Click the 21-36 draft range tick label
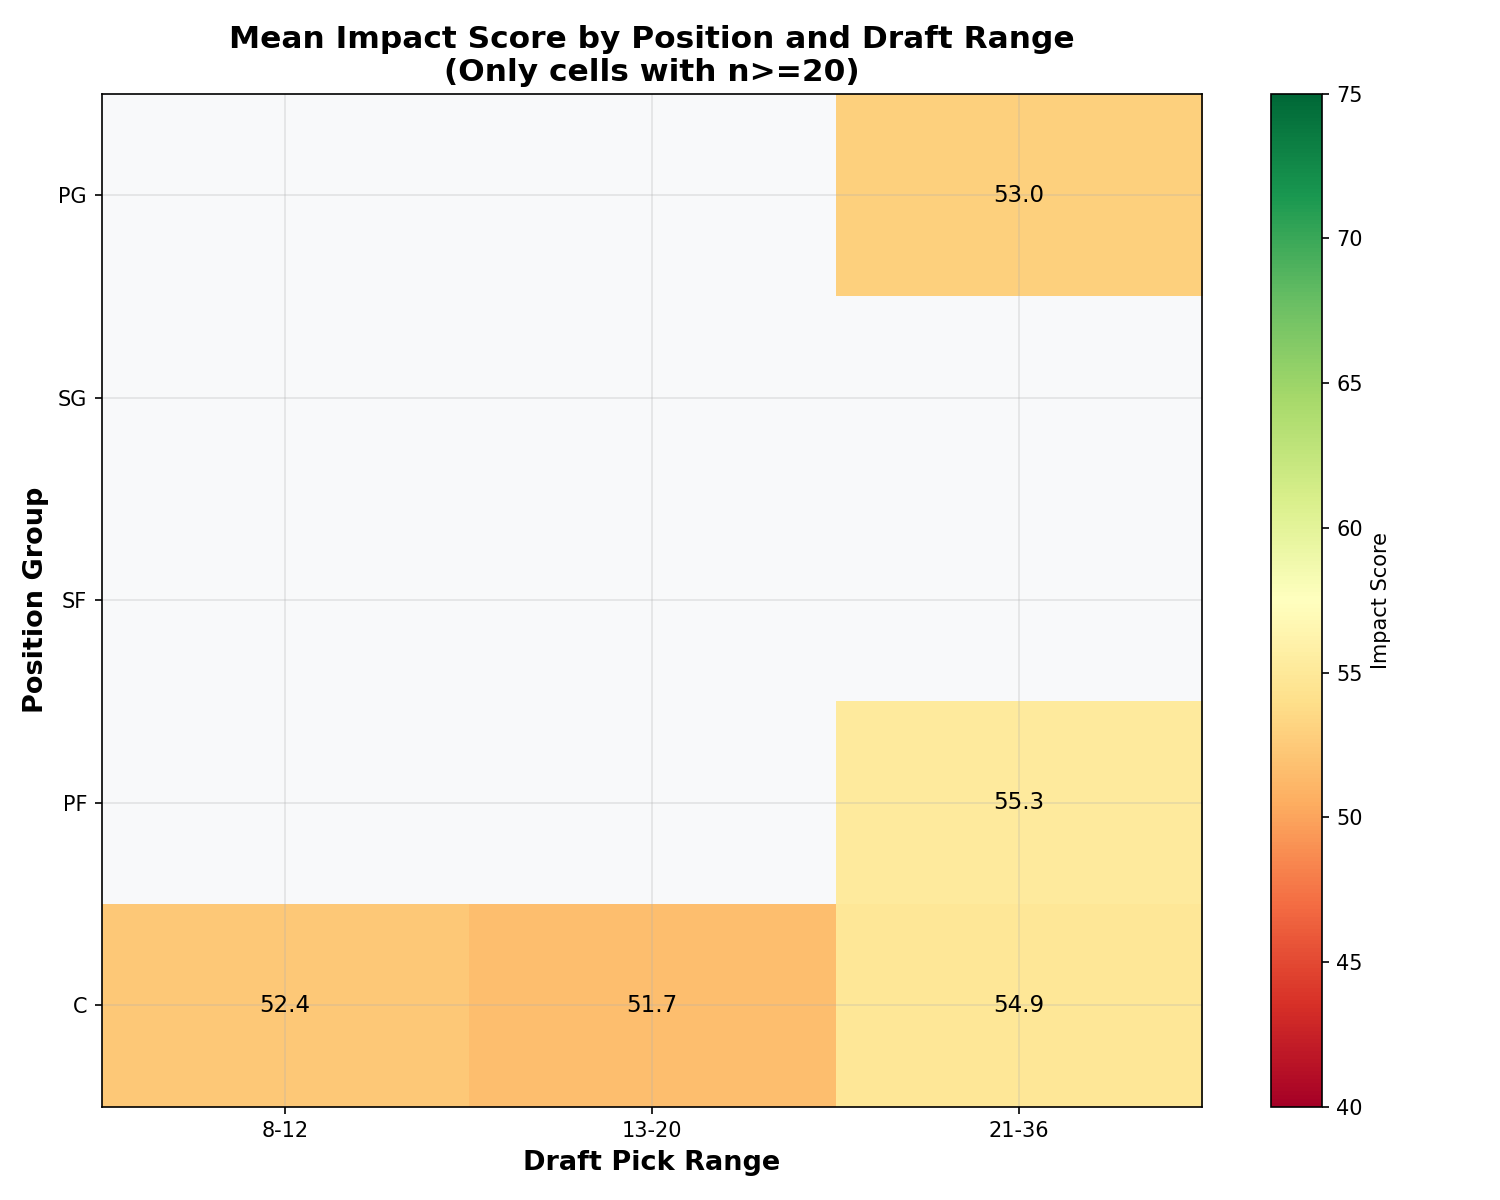The image size is (1500, 1200). tap(1018, 1130)
